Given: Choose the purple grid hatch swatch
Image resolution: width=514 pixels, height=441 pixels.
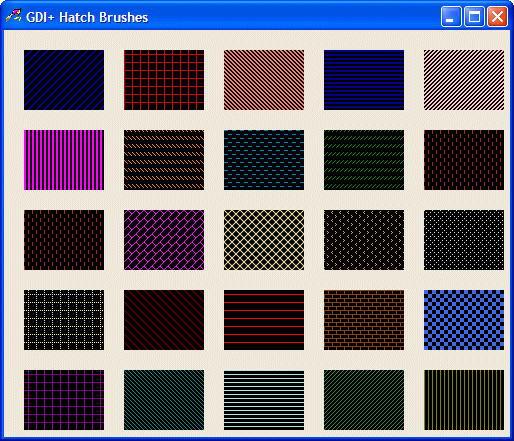Looking at the screenshot, I should 64,400.
